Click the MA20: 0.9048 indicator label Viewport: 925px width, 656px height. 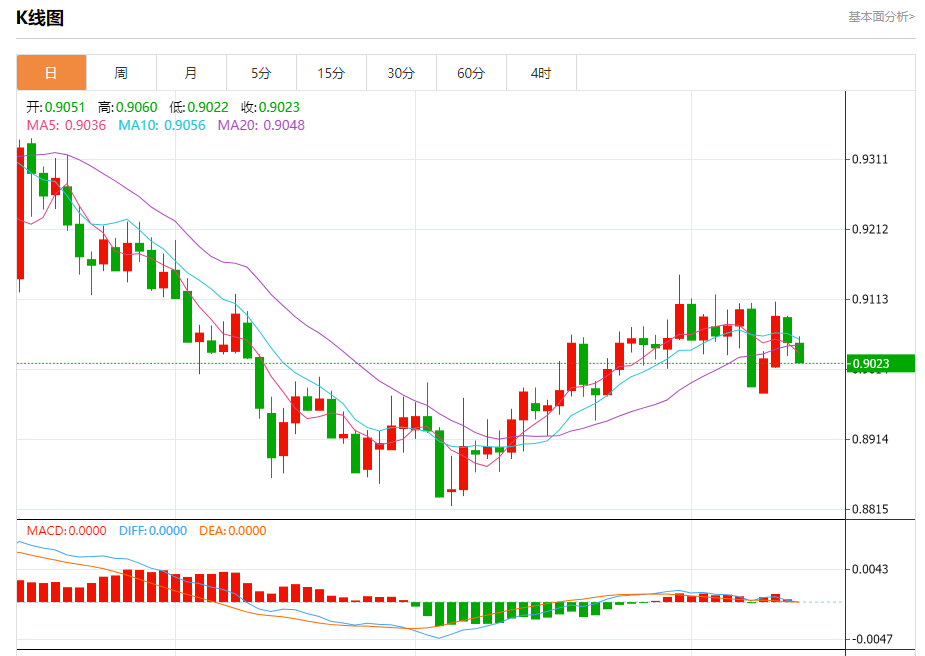pos(261,125)
